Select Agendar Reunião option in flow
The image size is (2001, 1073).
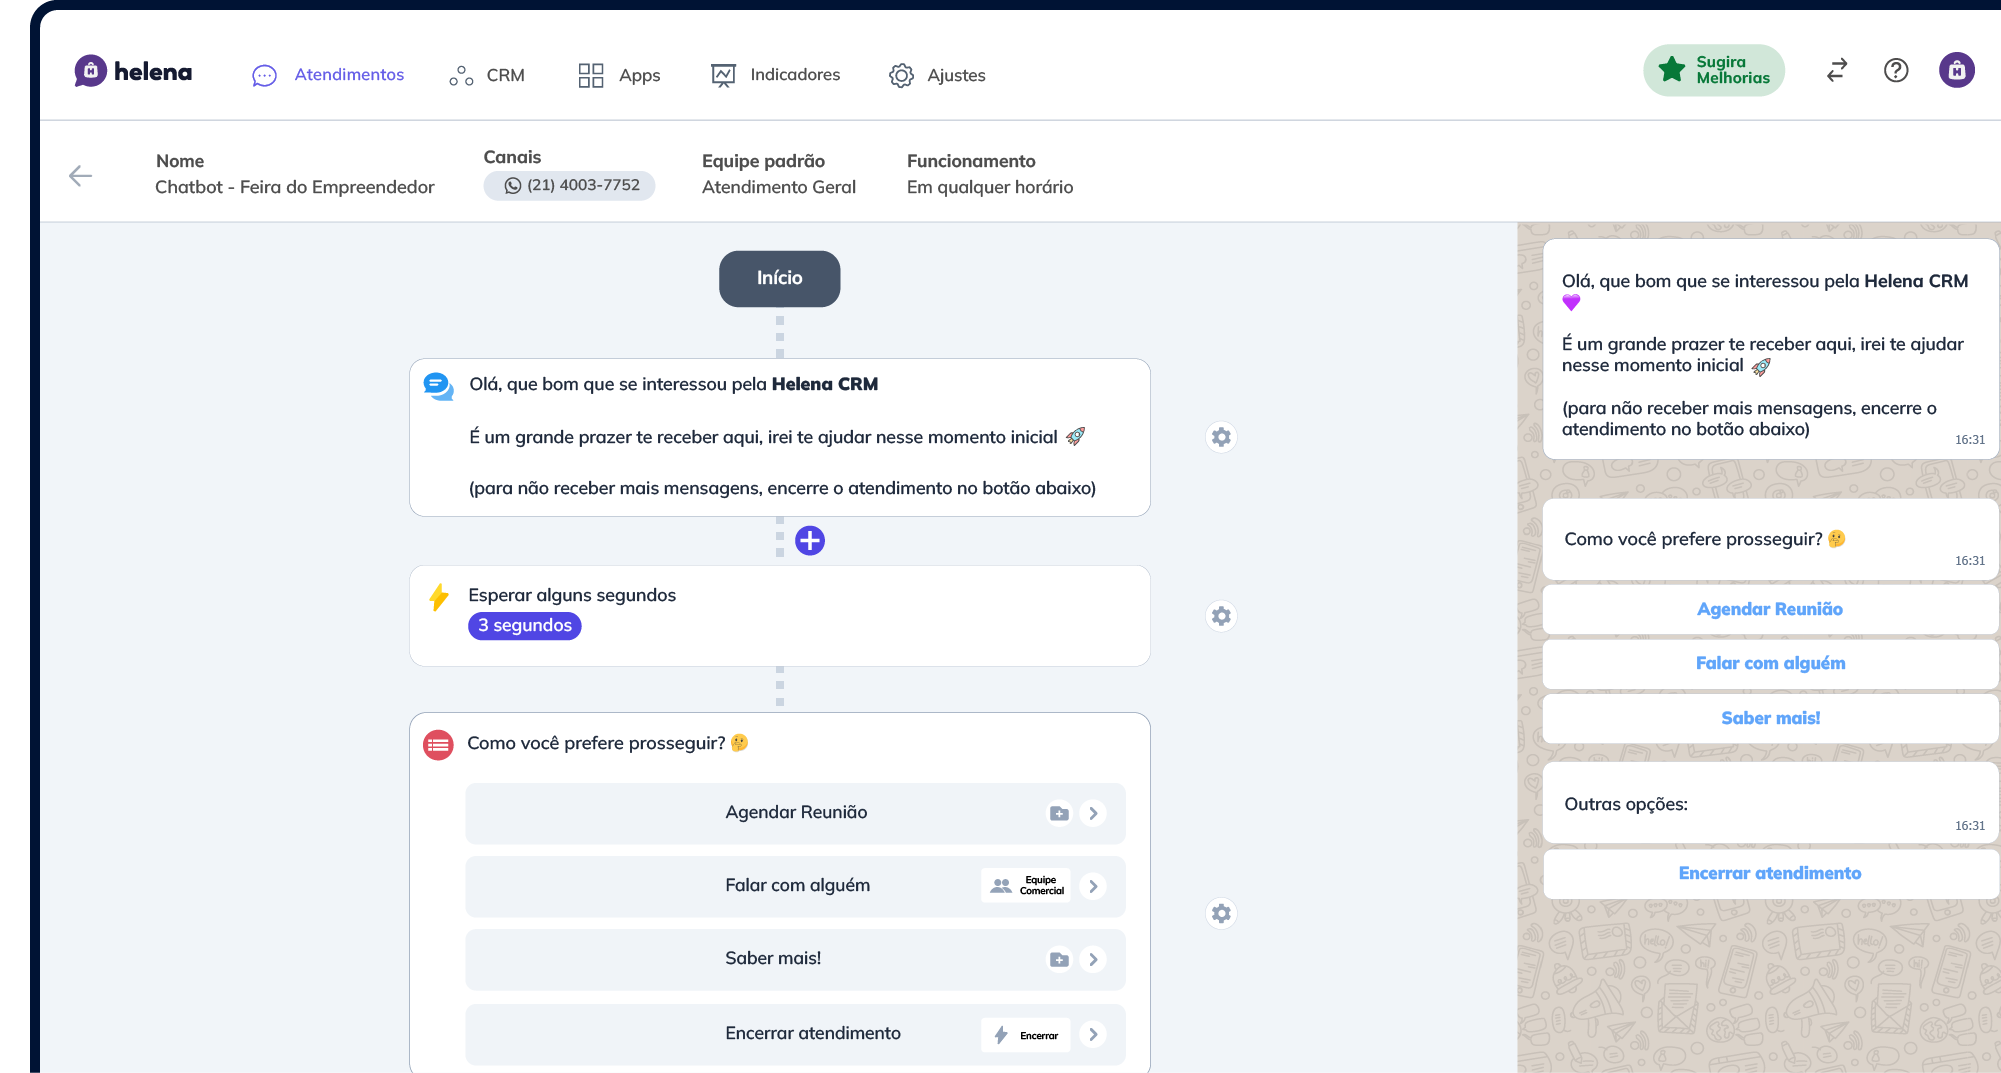tap(796, 813)
